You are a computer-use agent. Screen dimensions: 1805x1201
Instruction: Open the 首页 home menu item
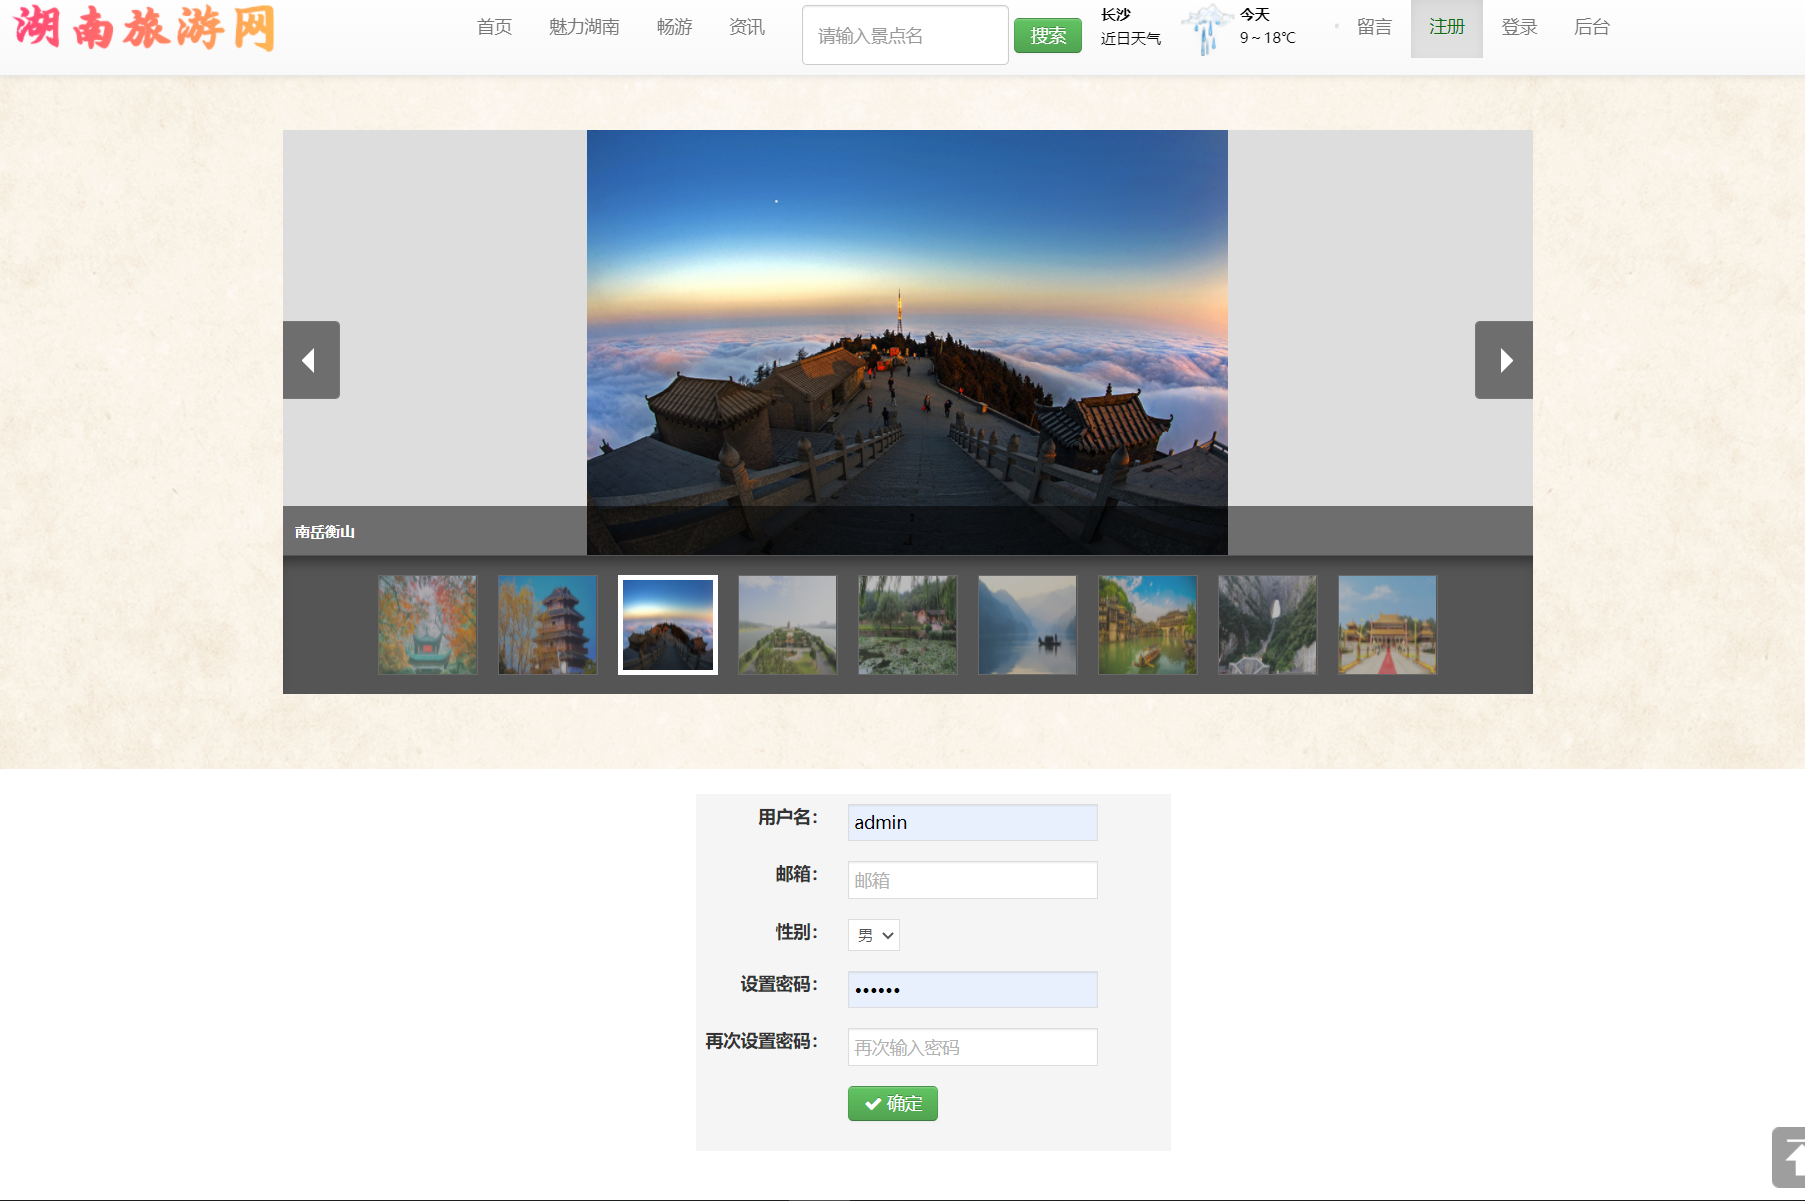pyautogui.click(x=494, y=27)
